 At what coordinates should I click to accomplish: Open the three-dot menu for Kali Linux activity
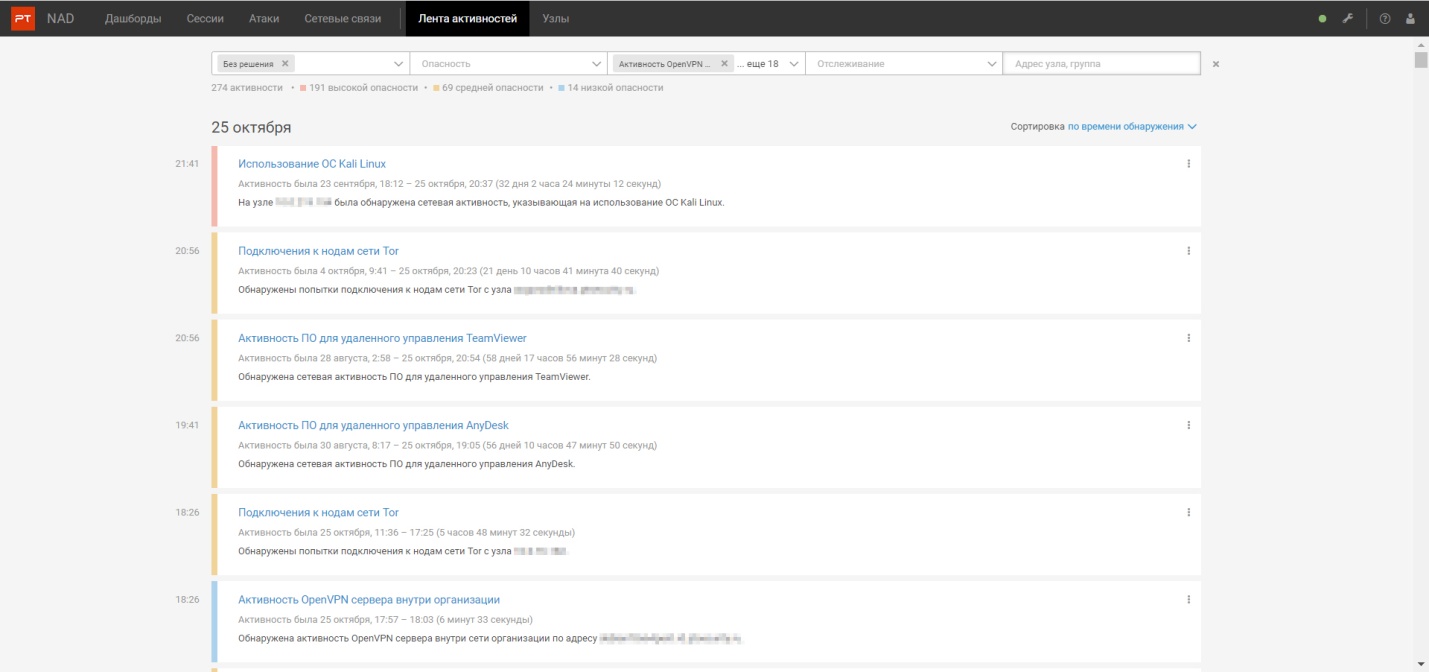click(x=1188, y=164)
